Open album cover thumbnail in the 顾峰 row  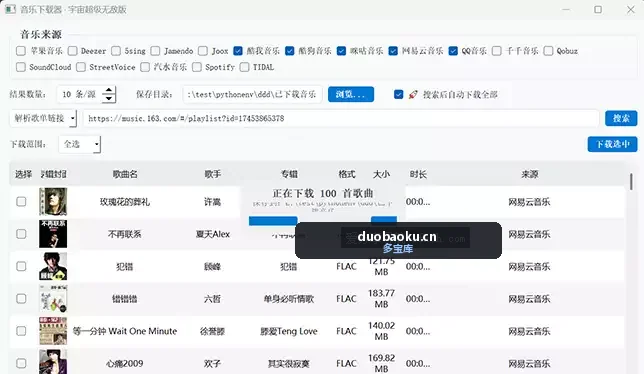point(53,266)
